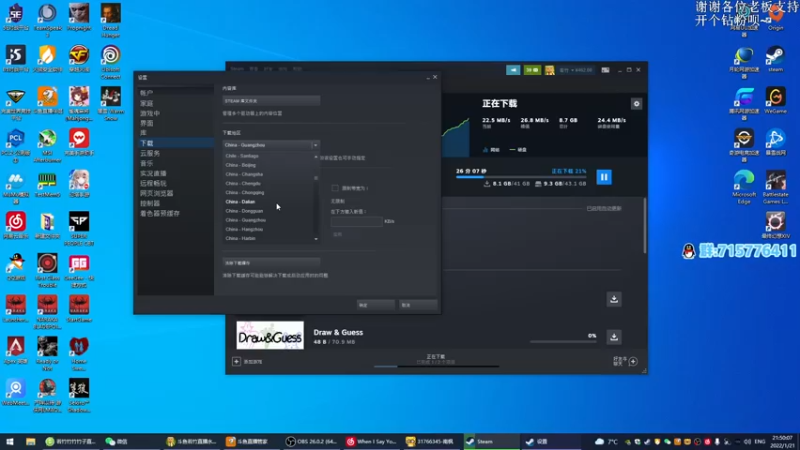800x450 pixels.
Task: Choose Chile - Santiago in region list
Action: click(242, 156)
